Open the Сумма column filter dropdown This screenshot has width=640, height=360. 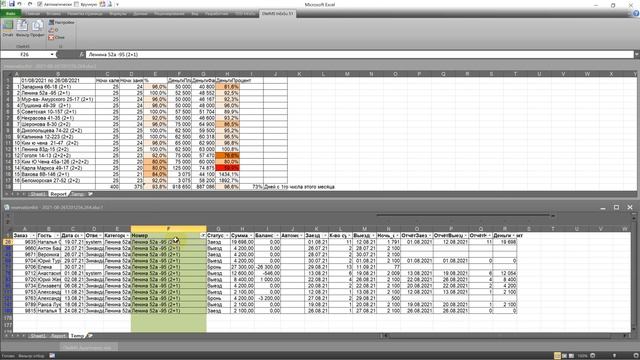tap(251, 236)
